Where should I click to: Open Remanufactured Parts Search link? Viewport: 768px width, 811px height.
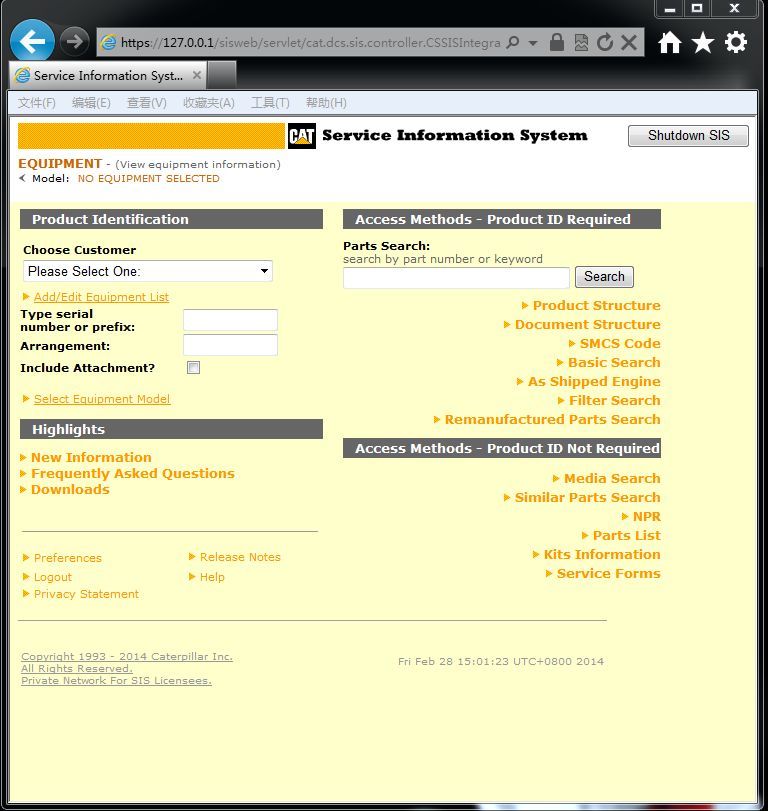point(552,419)
